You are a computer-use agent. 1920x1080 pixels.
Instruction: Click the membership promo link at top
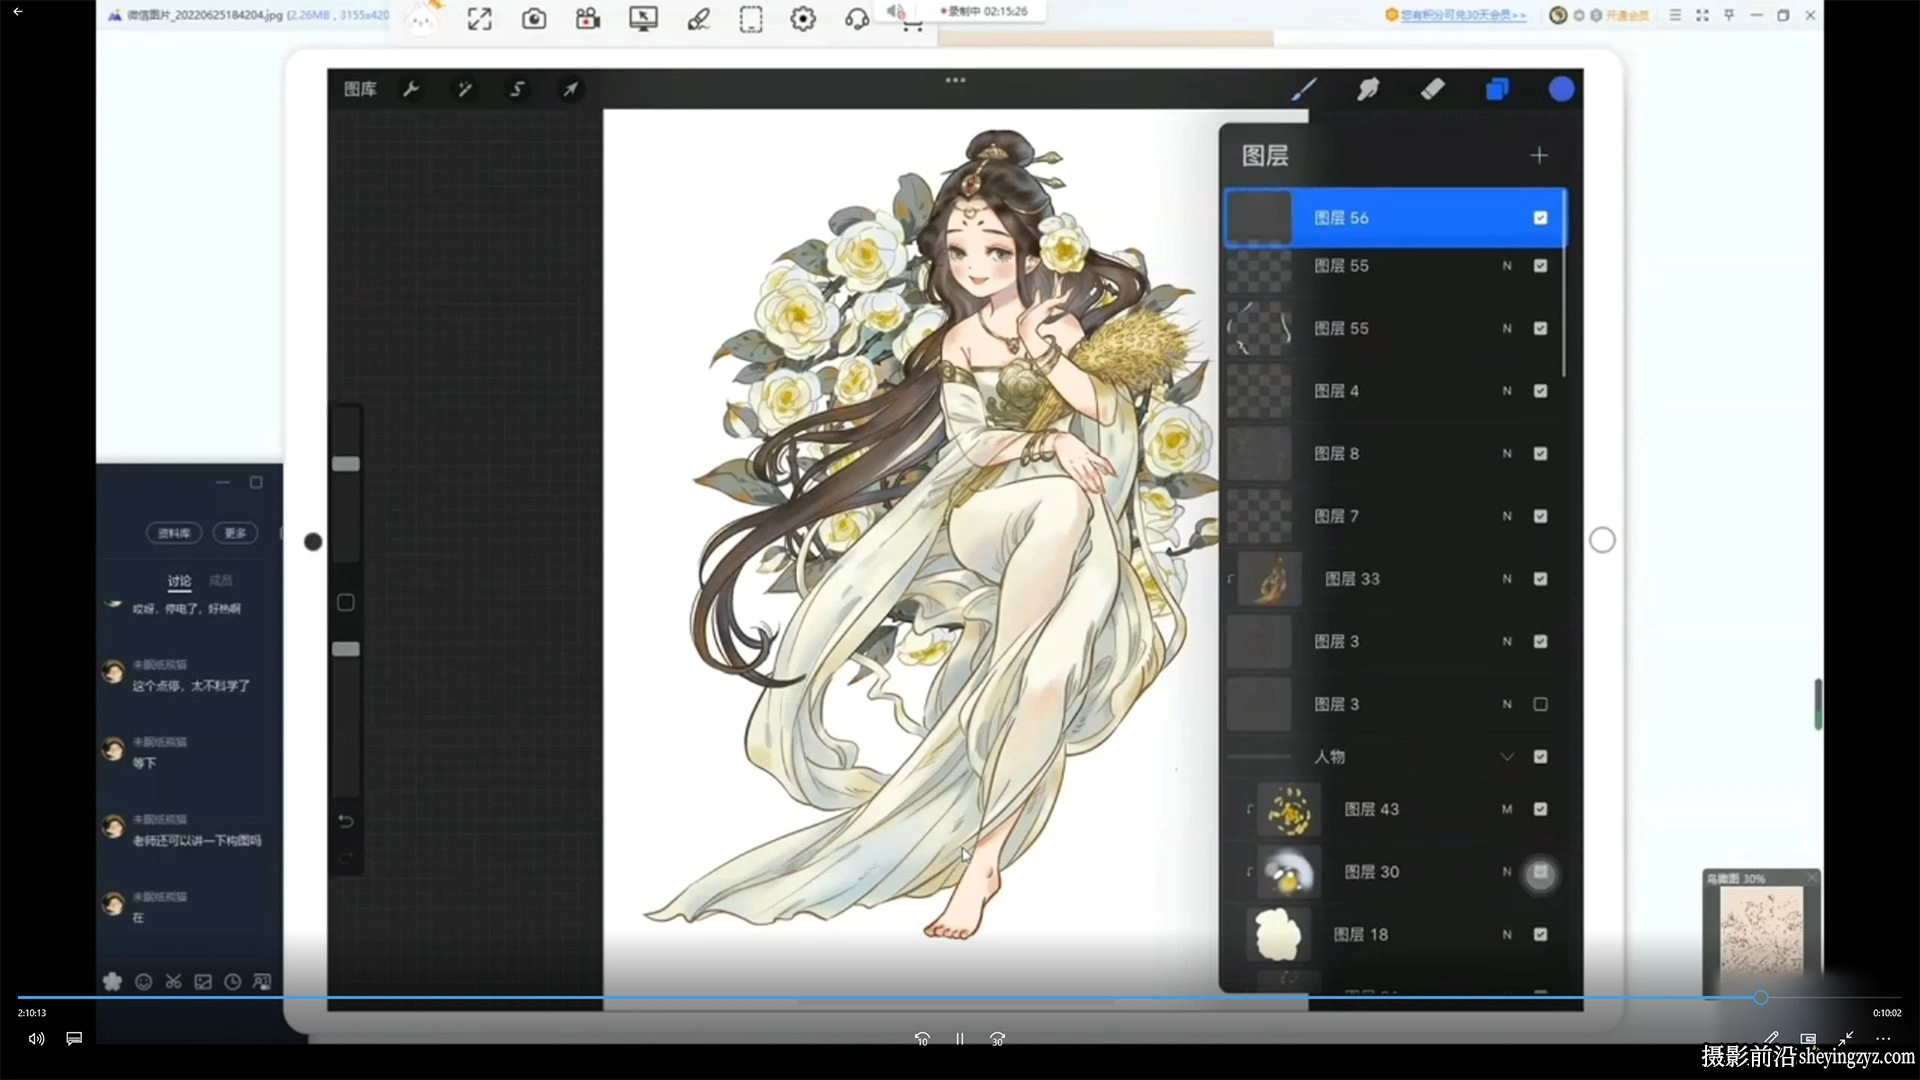pos(1463,15)
